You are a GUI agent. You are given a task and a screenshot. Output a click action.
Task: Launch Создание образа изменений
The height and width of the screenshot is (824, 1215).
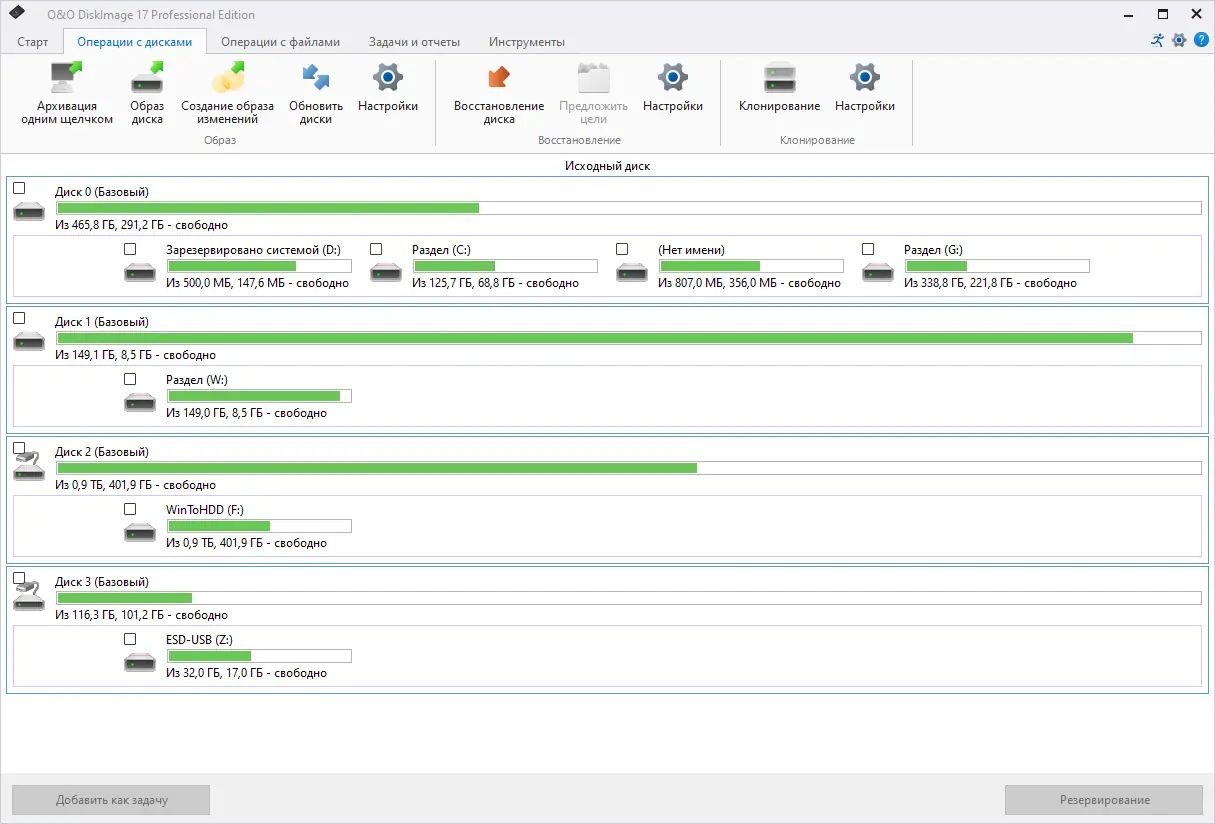(228, 94)
